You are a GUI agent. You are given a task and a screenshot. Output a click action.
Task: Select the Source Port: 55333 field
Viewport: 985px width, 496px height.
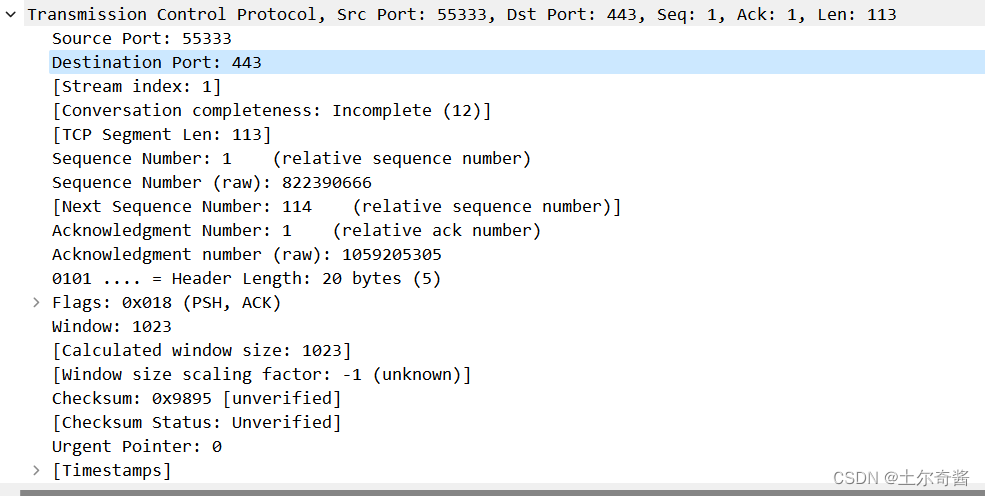(141, 38)
